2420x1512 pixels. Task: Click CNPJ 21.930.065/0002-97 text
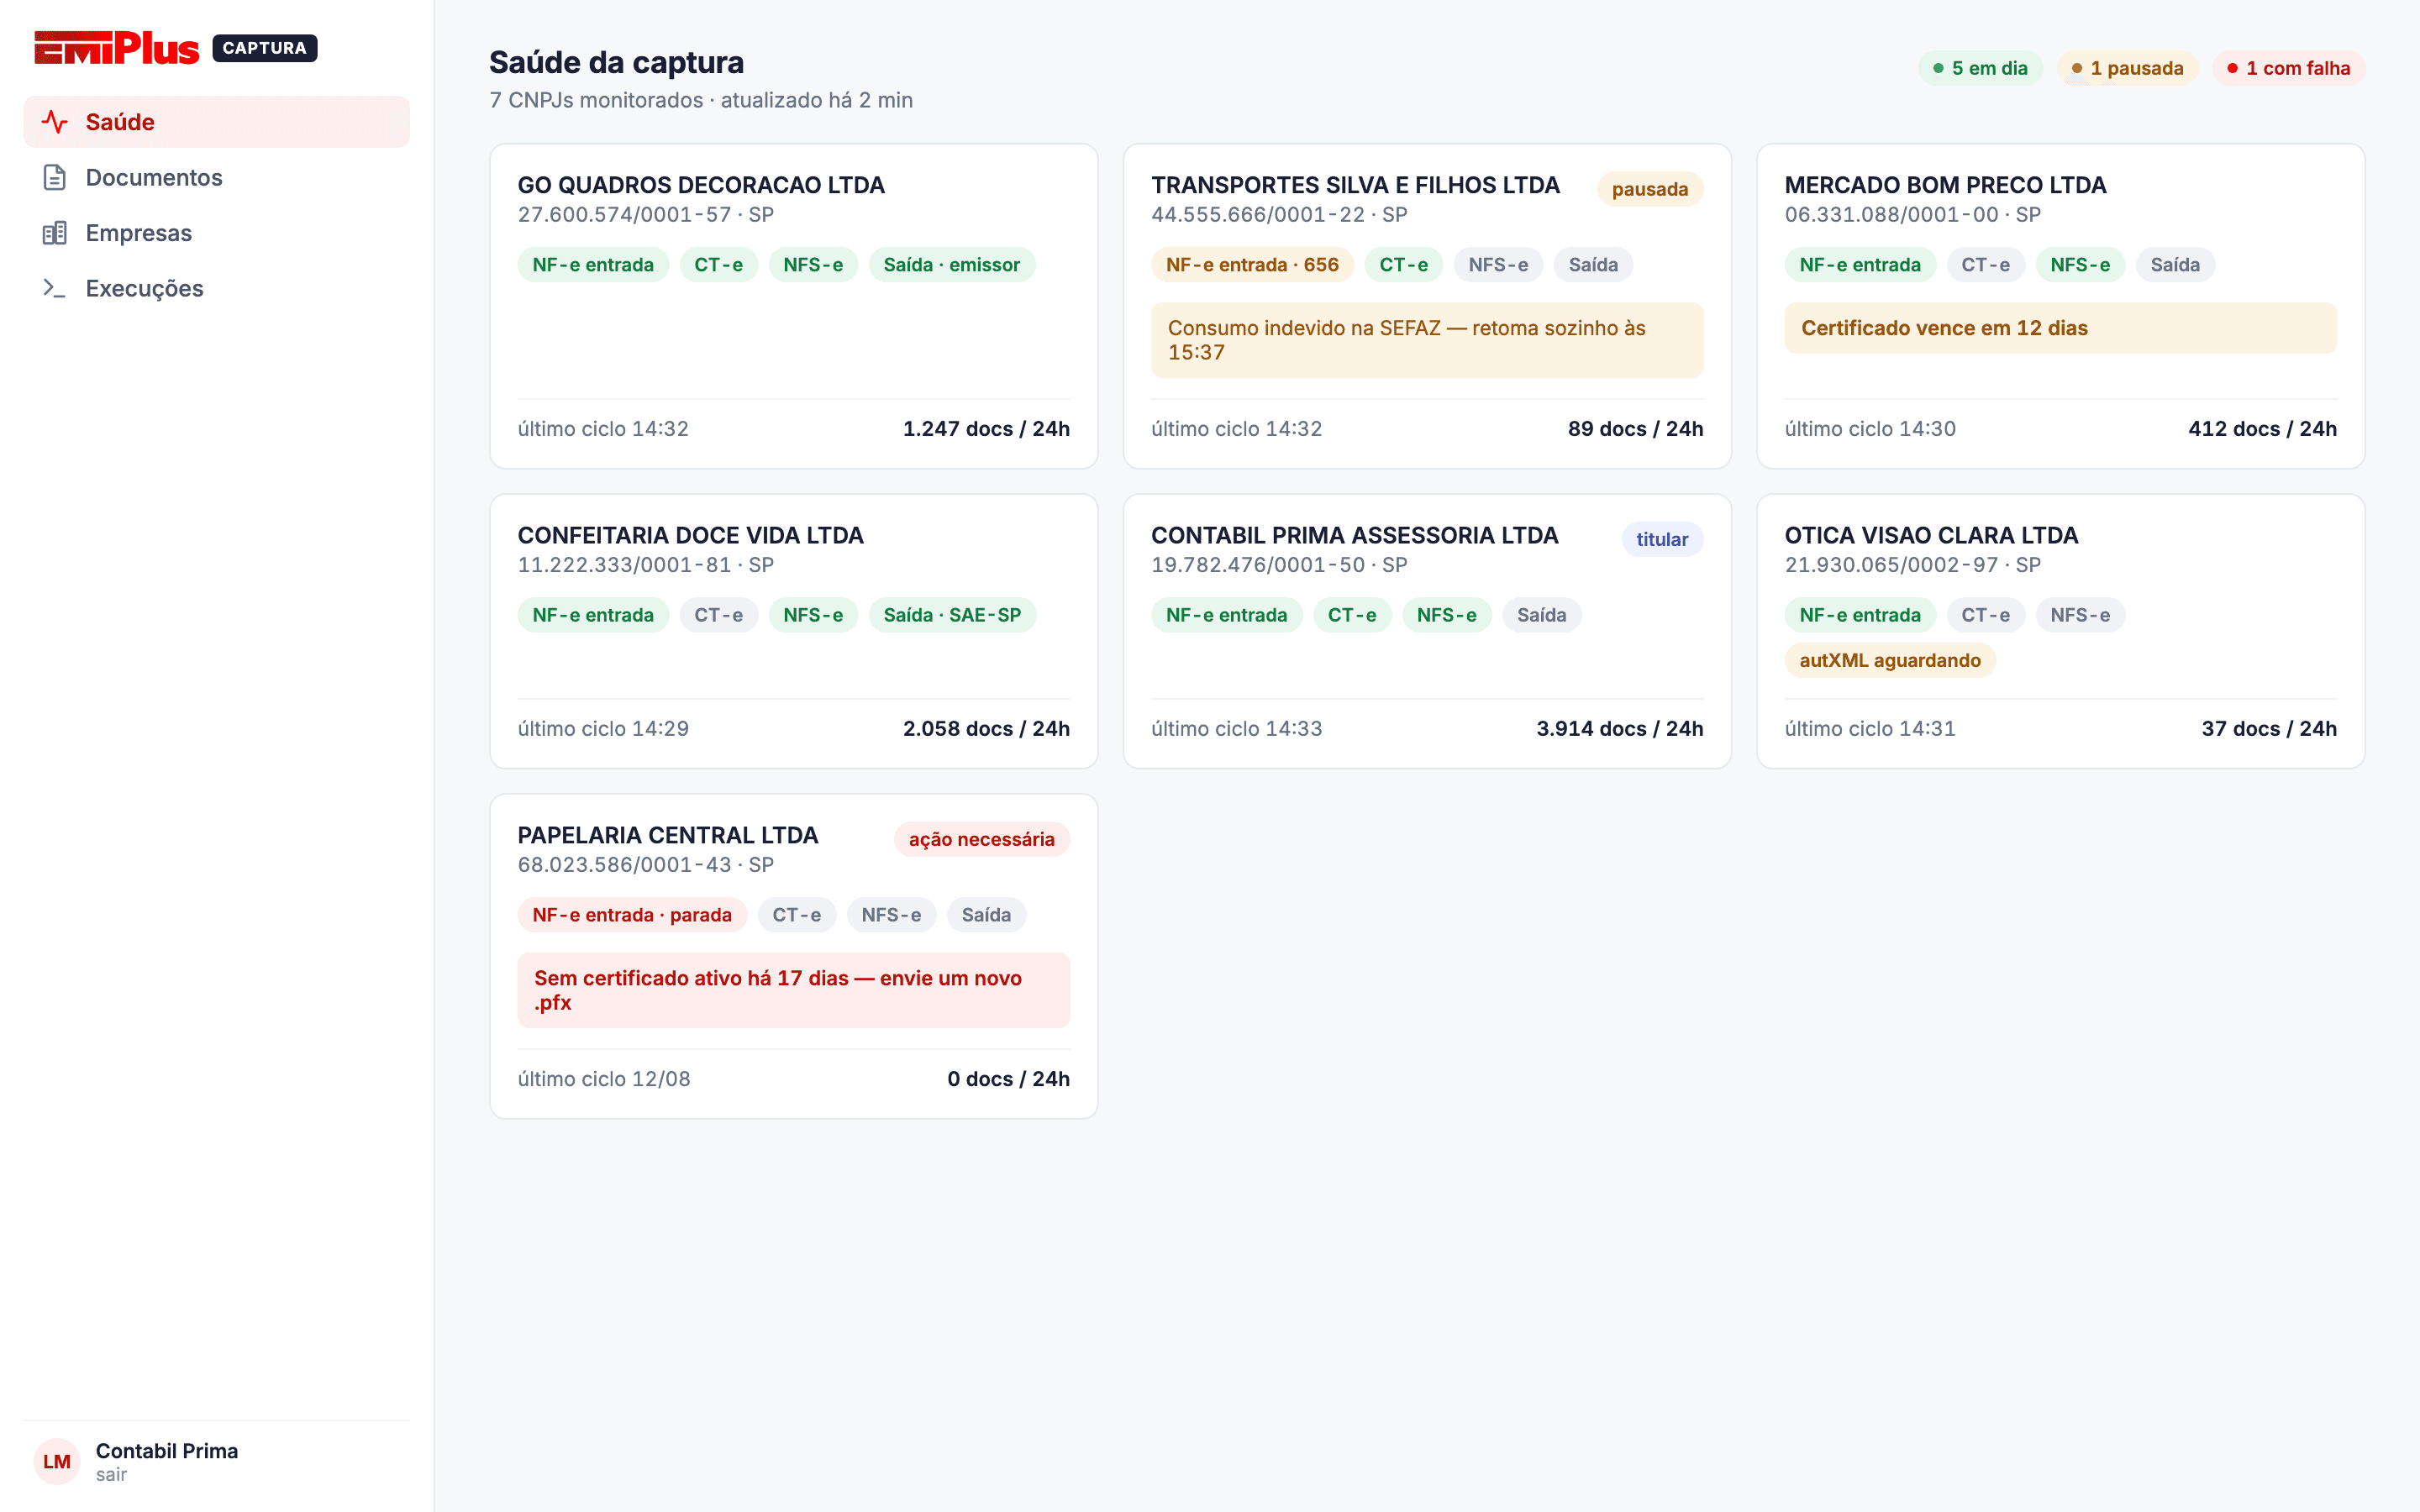click(x=1891, y=564)
